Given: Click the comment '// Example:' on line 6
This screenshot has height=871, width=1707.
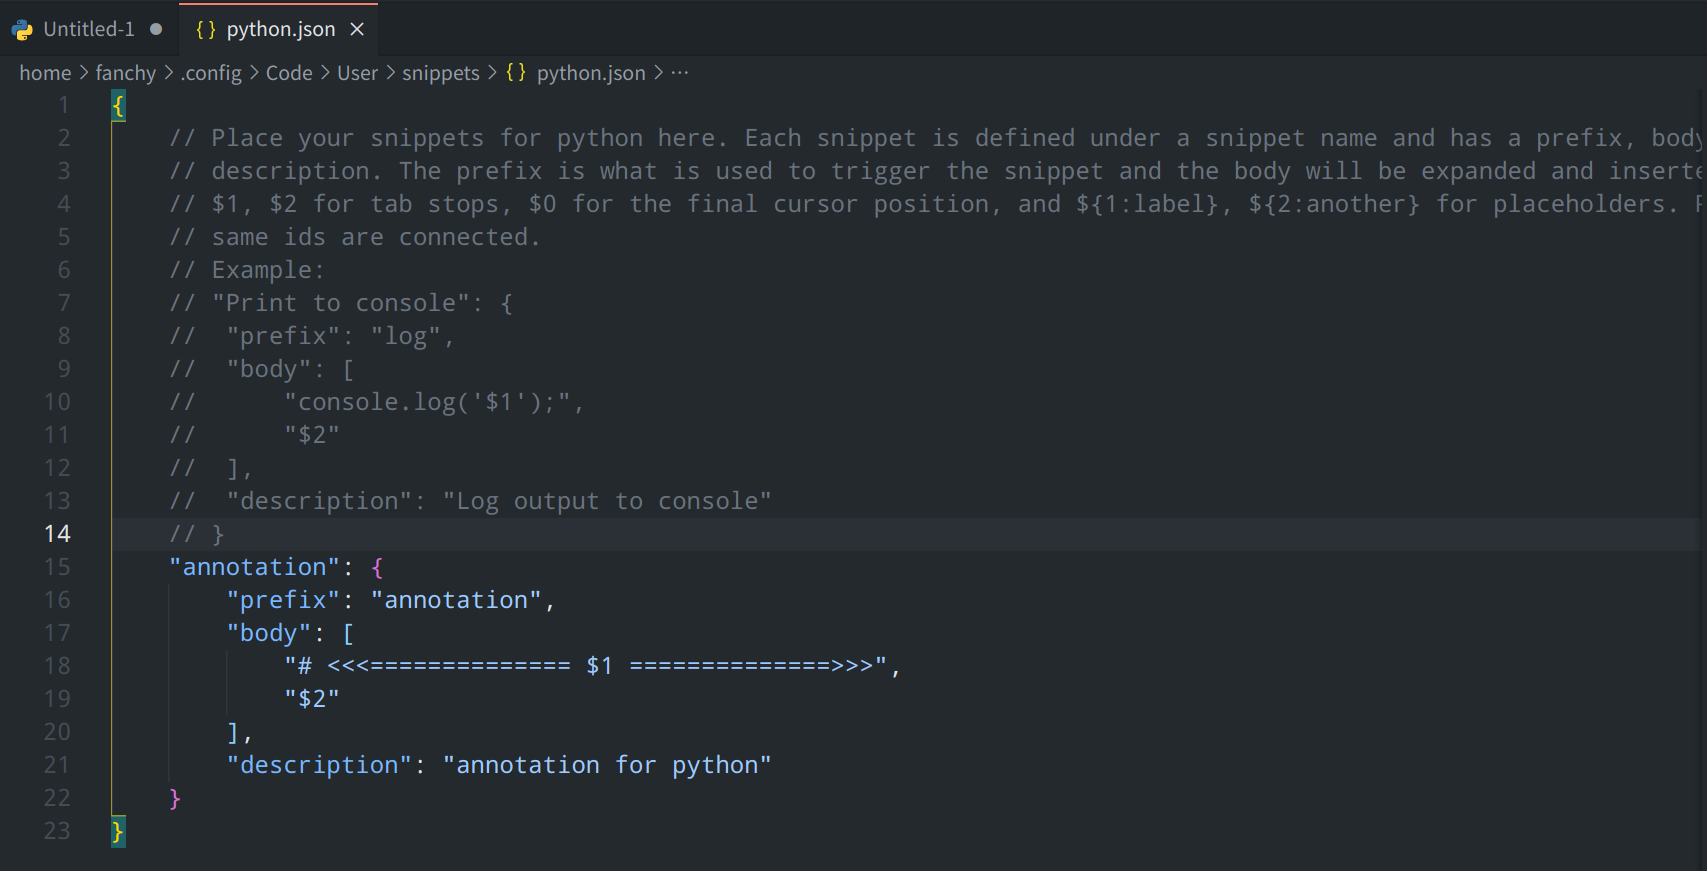Looking at the screenshot, I should click(x=247, y=270).
